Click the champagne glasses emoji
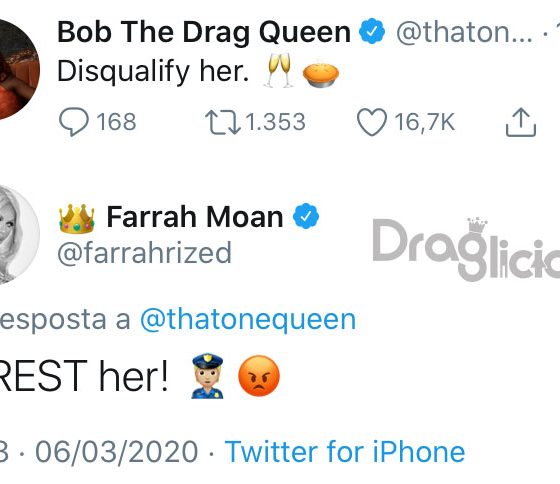 point(279,70)
